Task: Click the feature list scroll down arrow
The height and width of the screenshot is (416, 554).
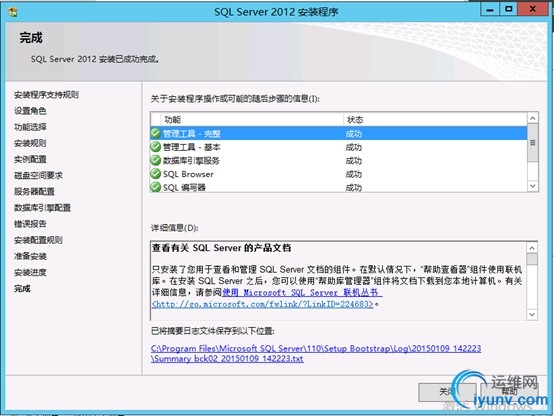Action: click(x=533, y=186)
